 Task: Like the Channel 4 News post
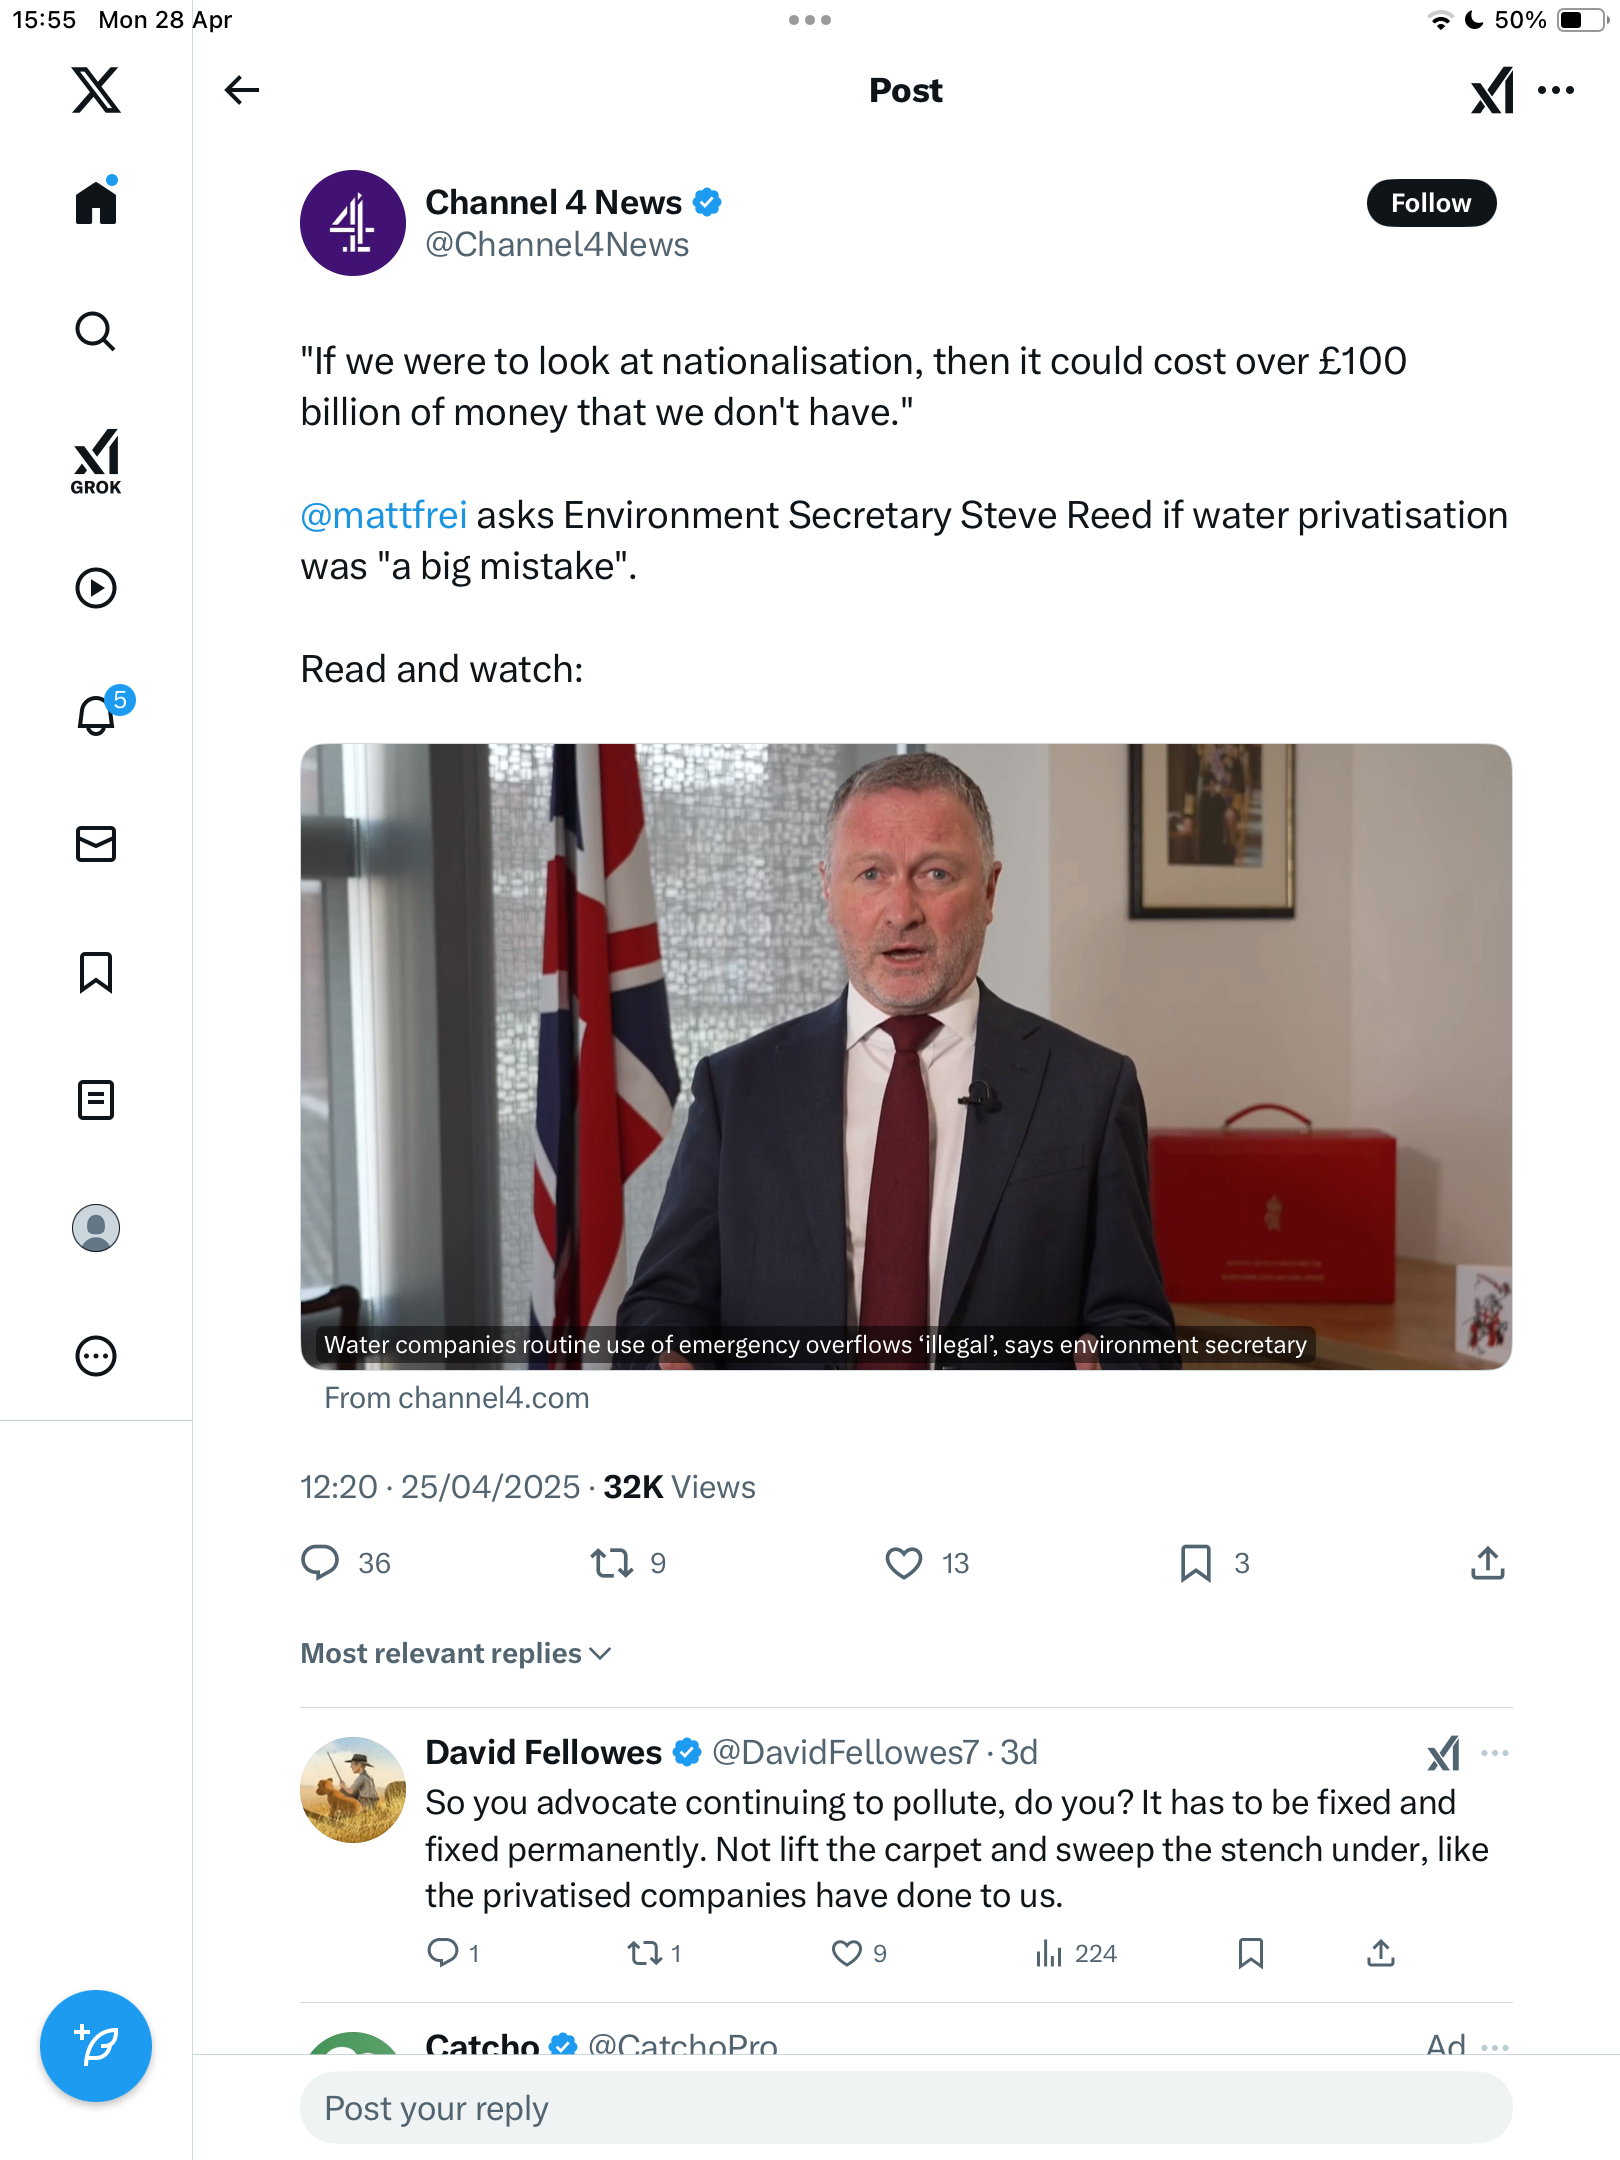point(904,1563)
